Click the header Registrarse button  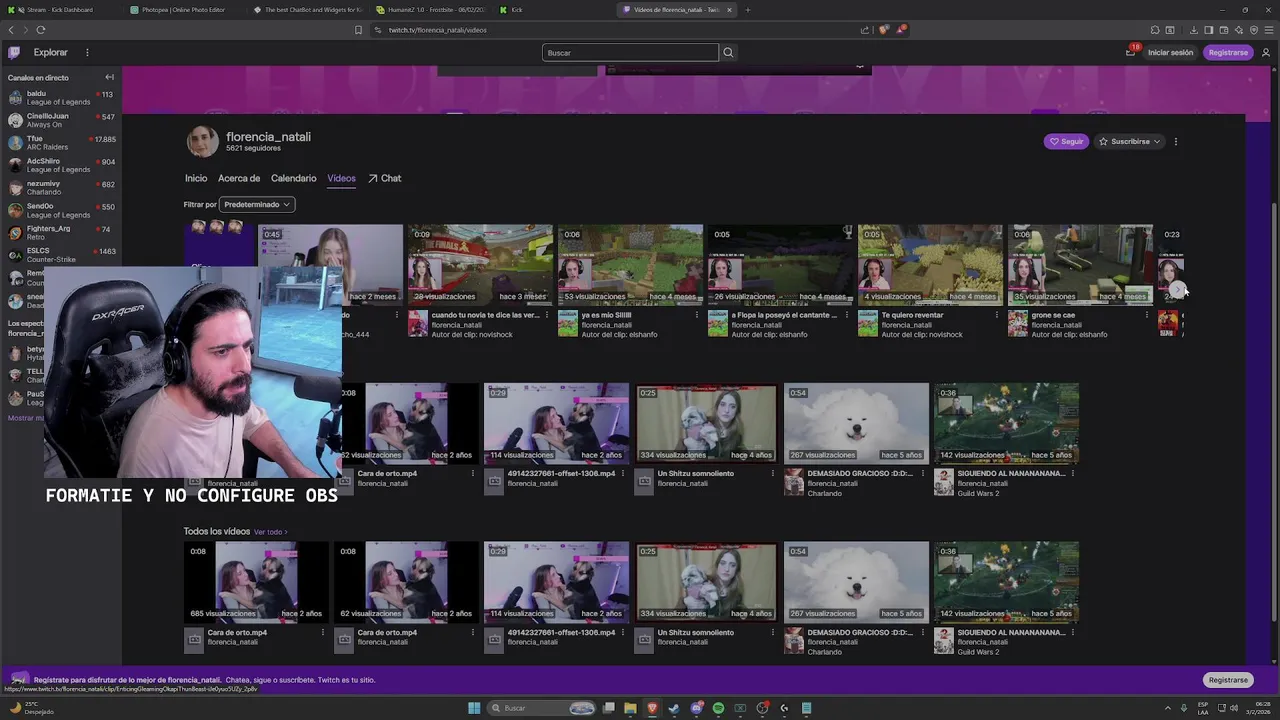click(1228, 52)
